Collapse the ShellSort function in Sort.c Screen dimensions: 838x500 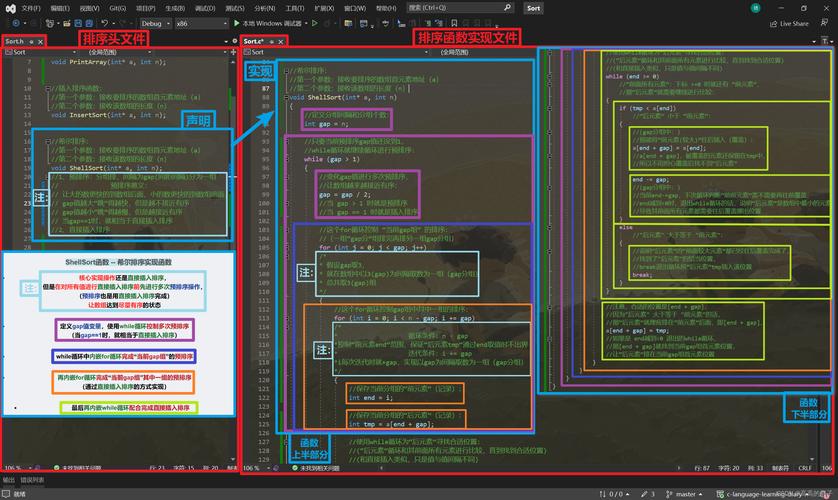(x=286, y=97)
